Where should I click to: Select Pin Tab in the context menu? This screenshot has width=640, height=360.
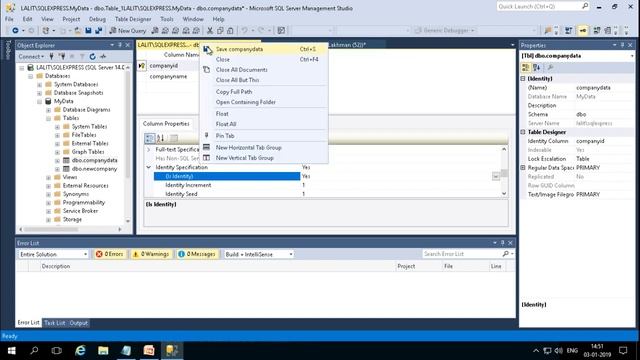tap(264, 136)
